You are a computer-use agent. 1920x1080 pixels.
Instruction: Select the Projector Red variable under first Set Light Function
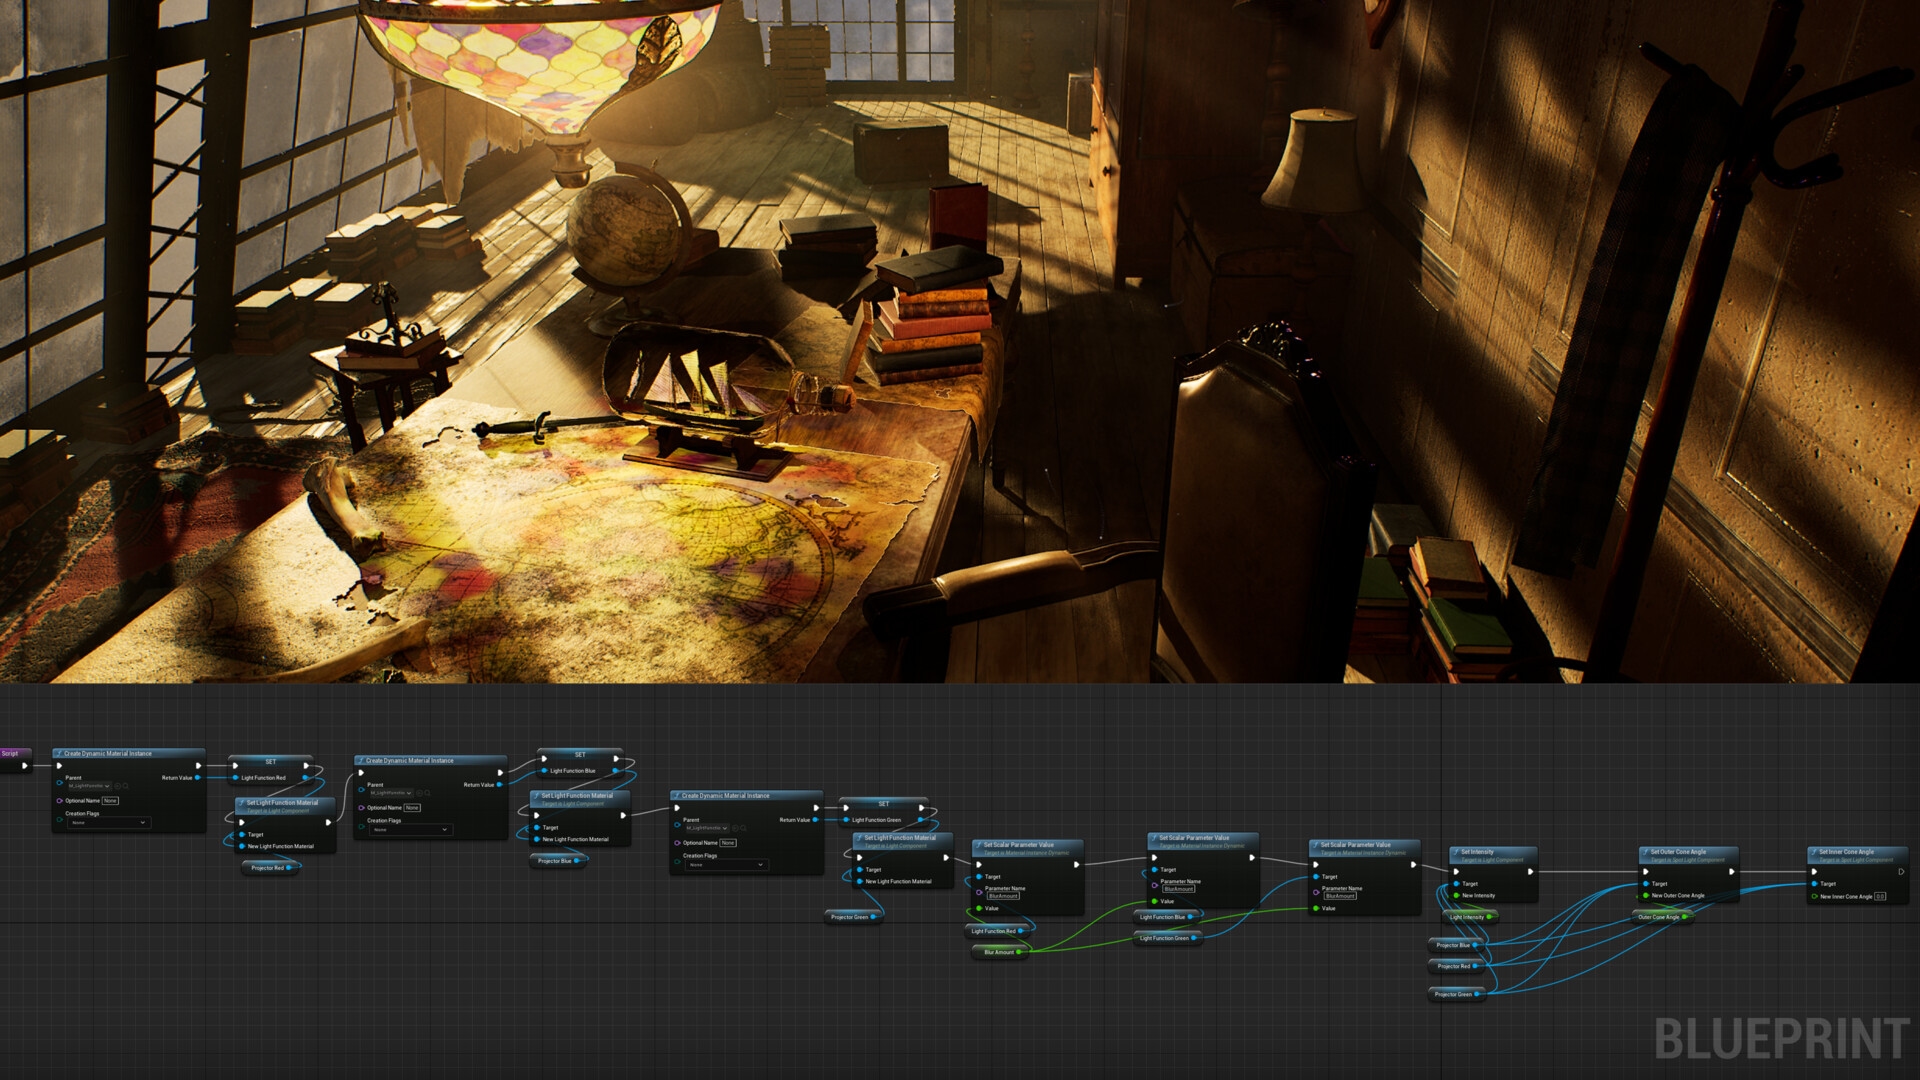[x=268, y=868]
